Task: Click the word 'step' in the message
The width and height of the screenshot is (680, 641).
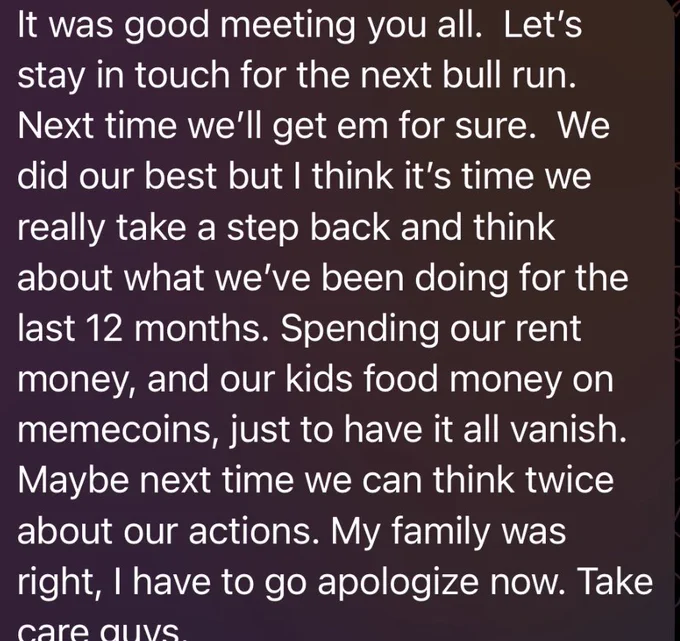Action: click(x=263, y=230)
